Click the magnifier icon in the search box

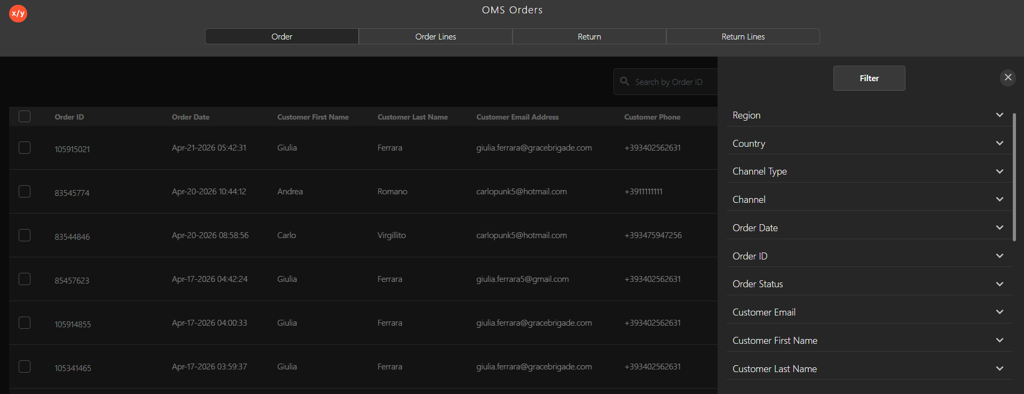pos(625,82)
